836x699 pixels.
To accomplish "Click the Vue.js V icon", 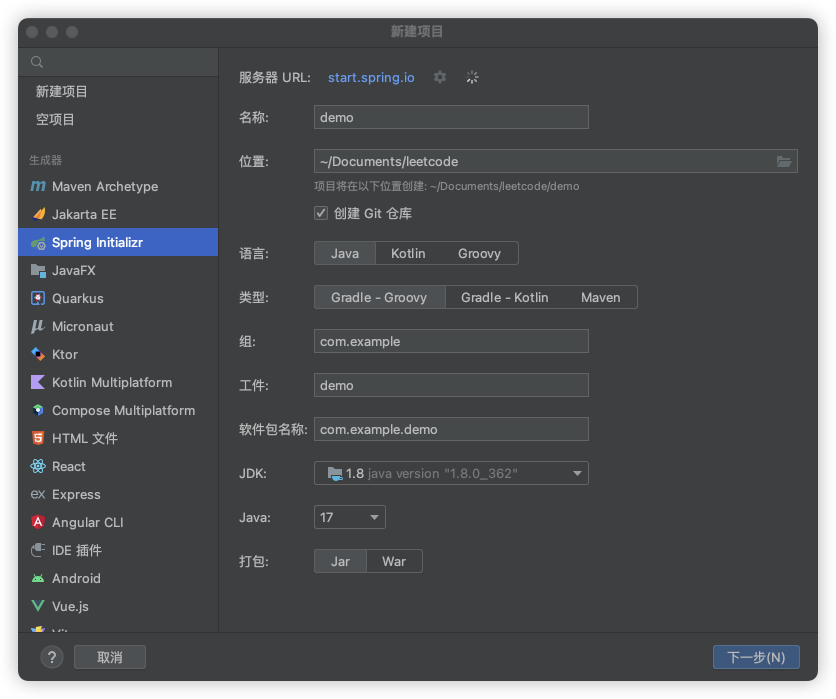I will (38, 606).
